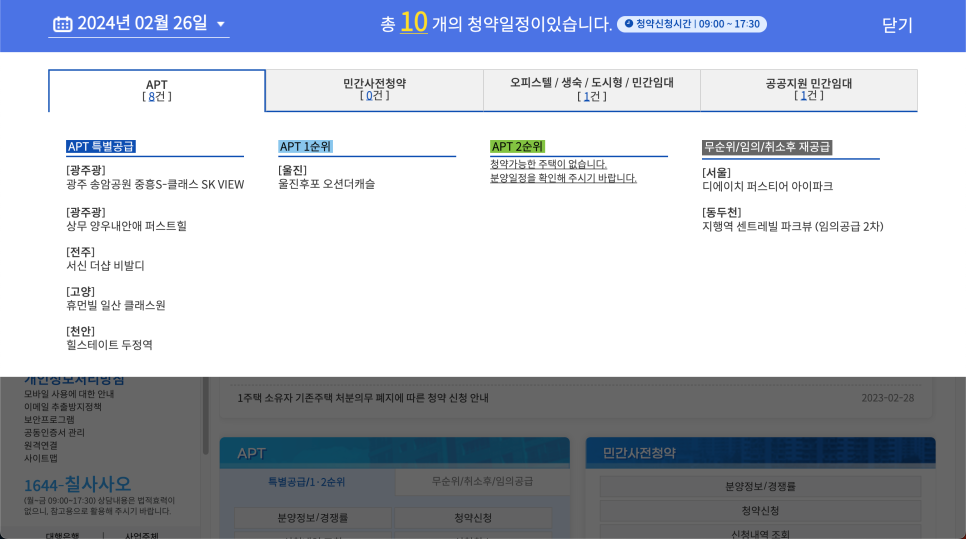The height and width of the screenshot is (539, 966).
Task: Open 사이트맵 link
Action: pos(41,458)
